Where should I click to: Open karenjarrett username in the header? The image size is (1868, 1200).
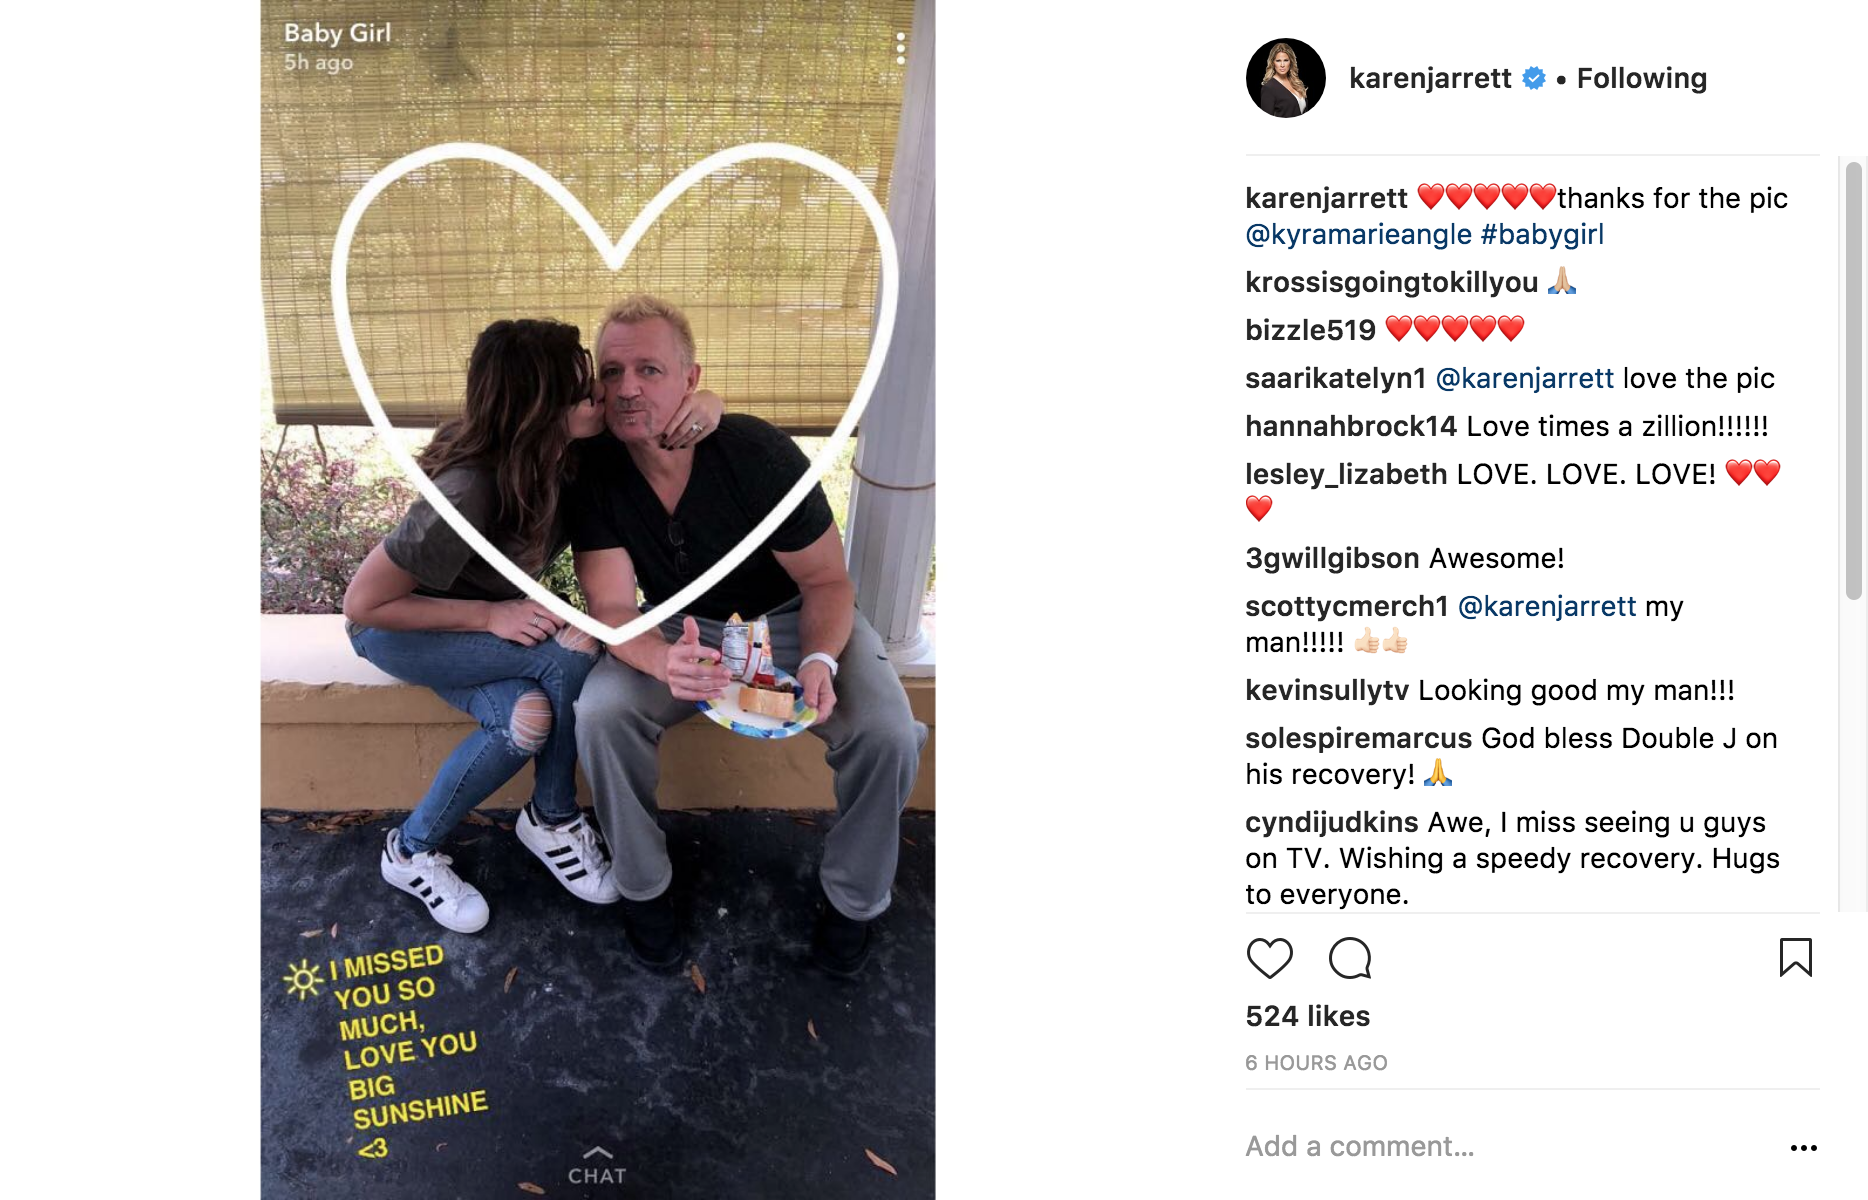pyautogui.click(x=1430, y=78)
